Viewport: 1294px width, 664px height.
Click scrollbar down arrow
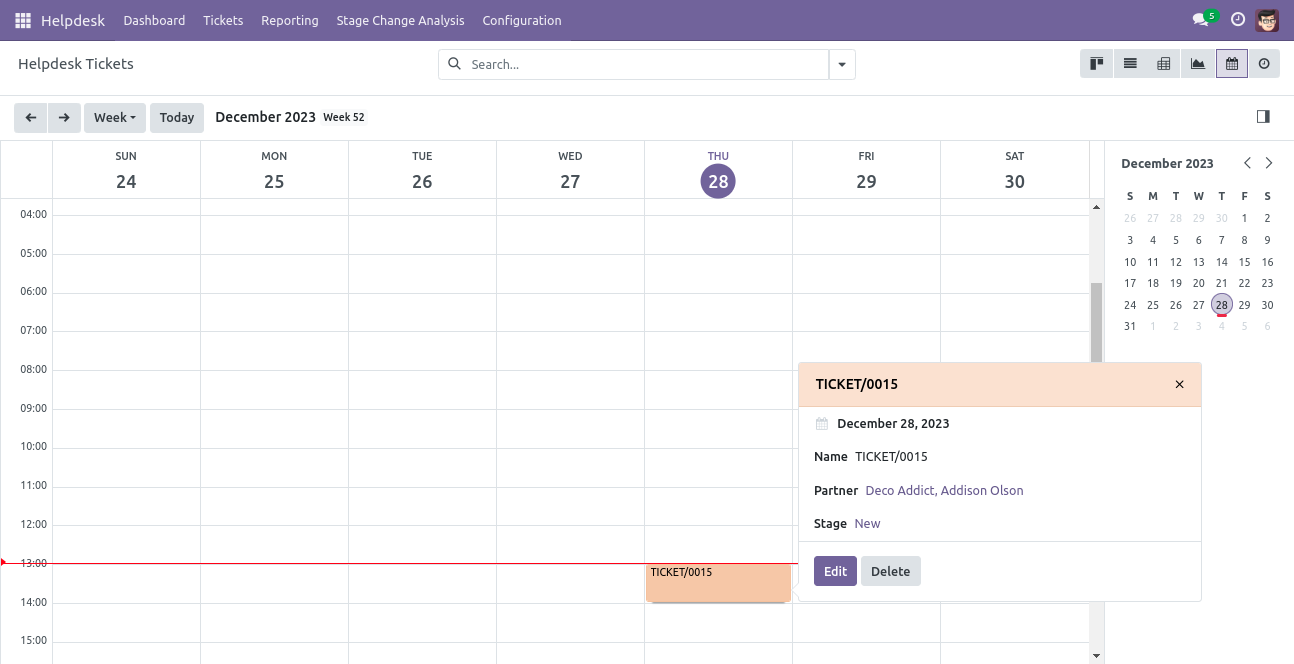[x=1096, y=656]
